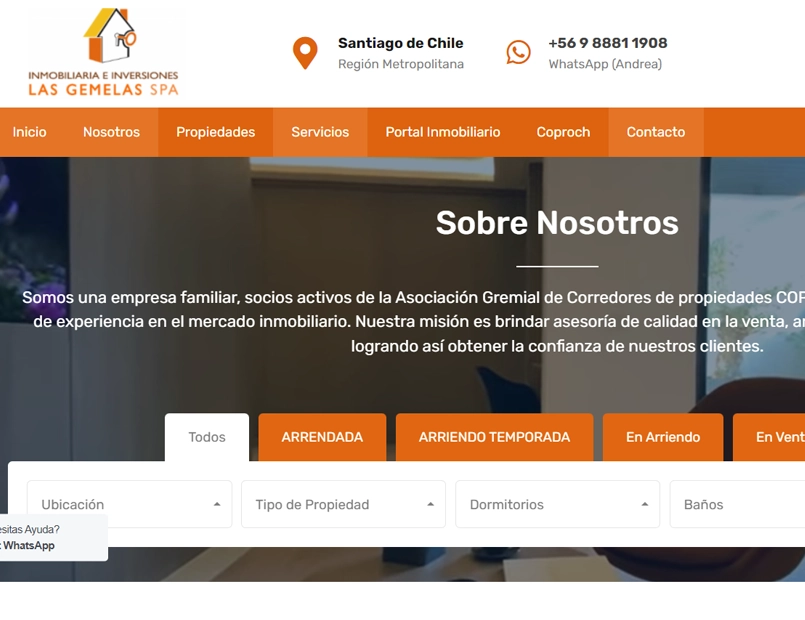Click the WhatsApp phone icon
Viewport: 805px width, 620px height.
pos(518,52)
